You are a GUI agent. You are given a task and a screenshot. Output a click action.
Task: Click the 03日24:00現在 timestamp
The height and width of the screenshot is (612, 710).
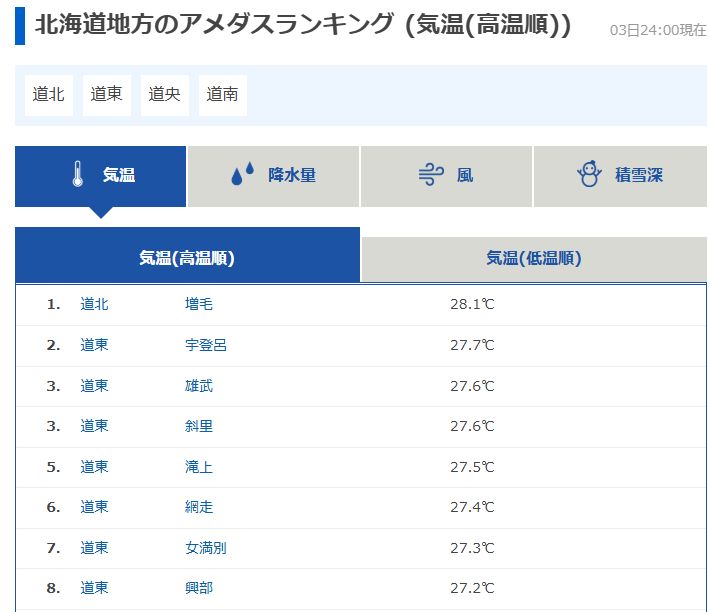pos(658,30)
